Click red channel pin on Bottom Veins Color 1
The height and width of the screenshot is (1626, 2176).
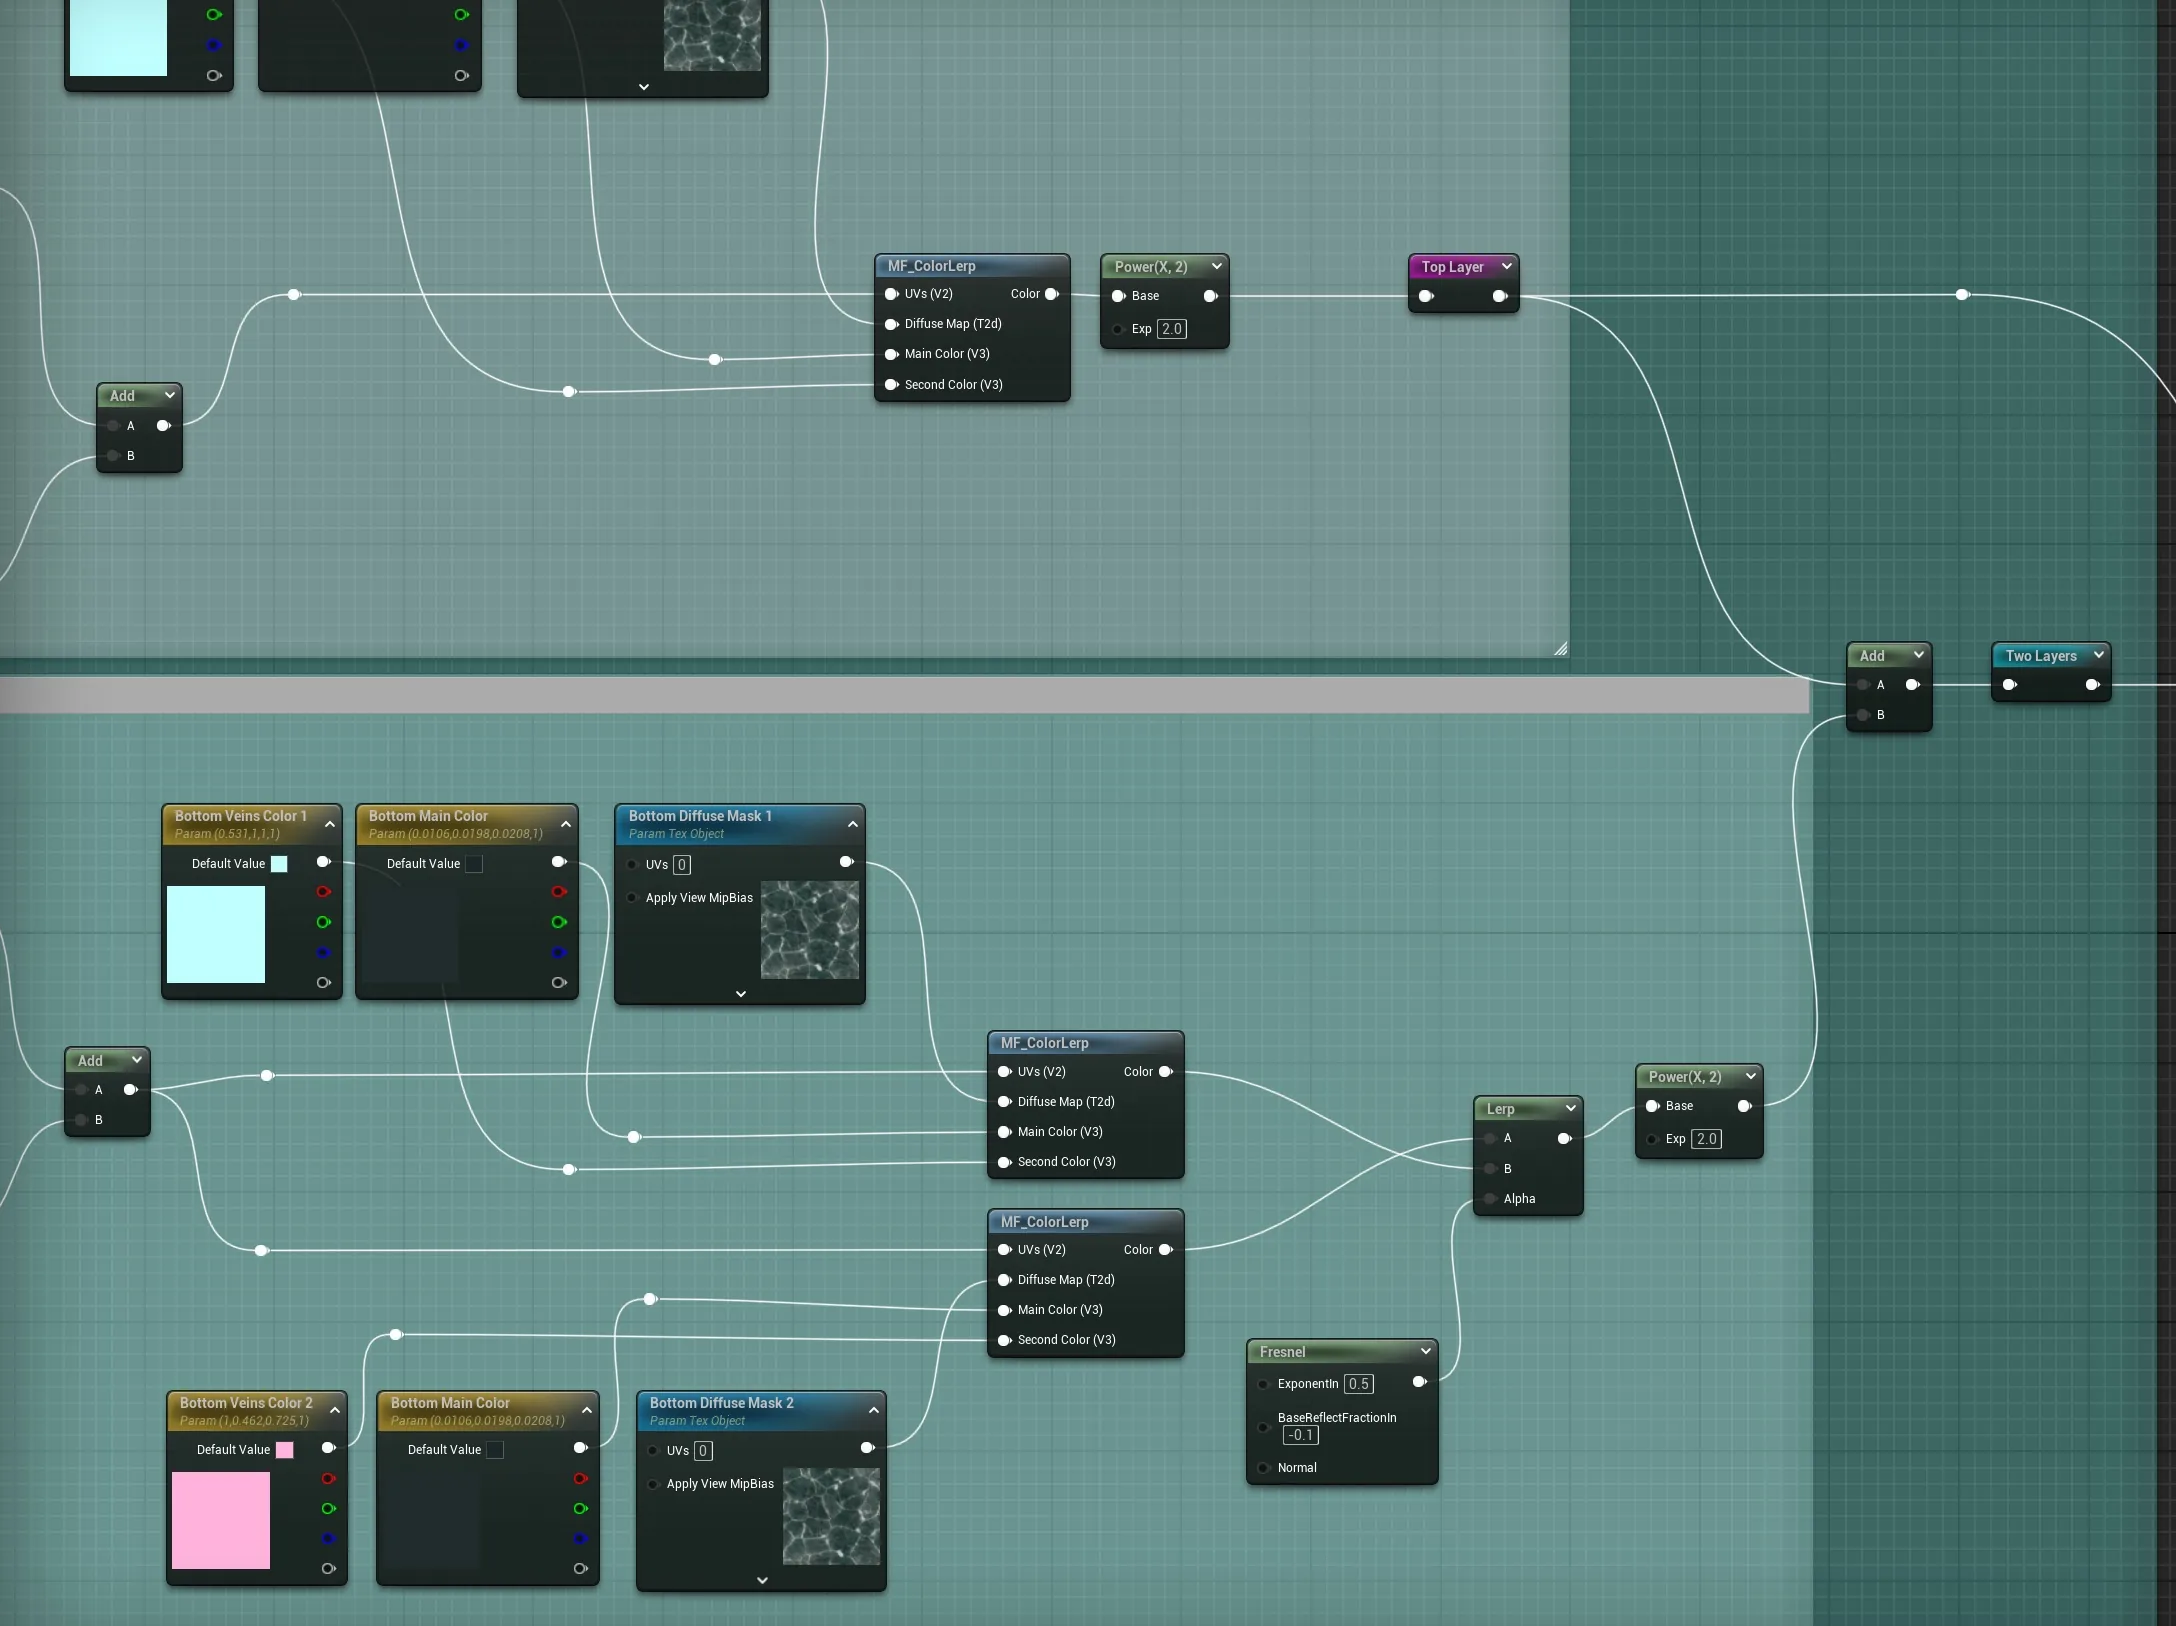point(323,891)
